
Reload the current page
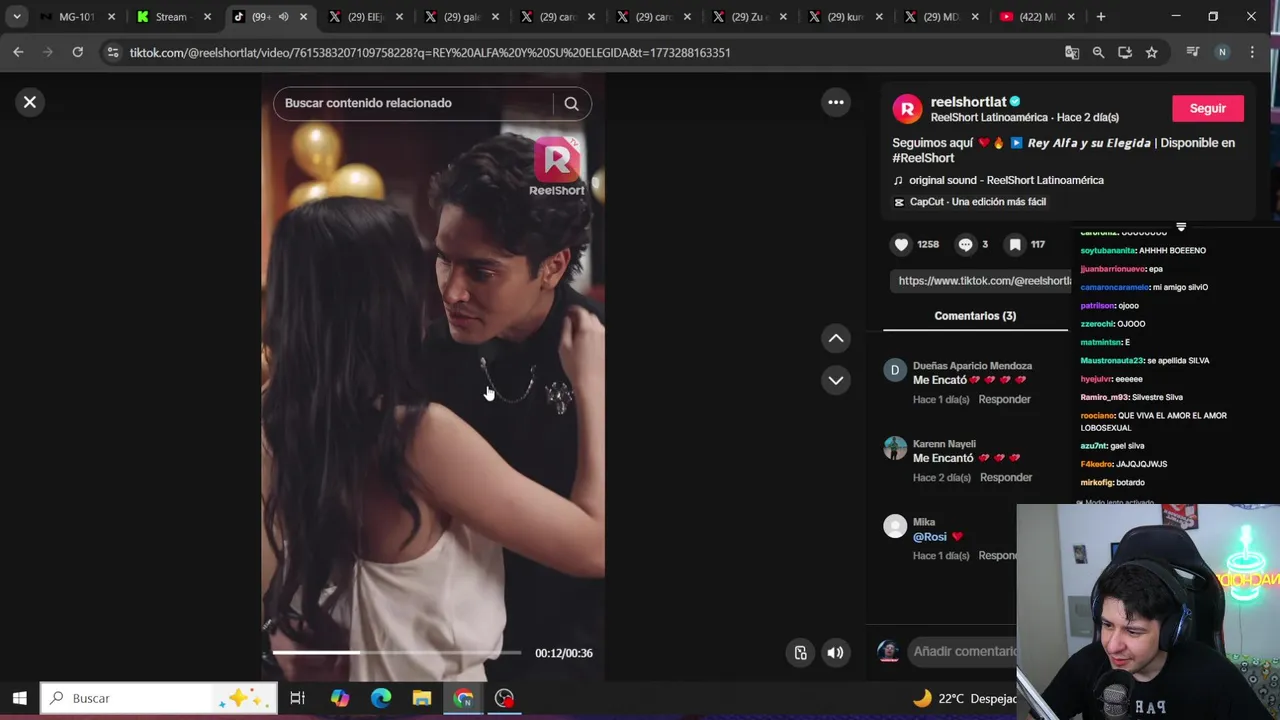click(x=77, y=52)
